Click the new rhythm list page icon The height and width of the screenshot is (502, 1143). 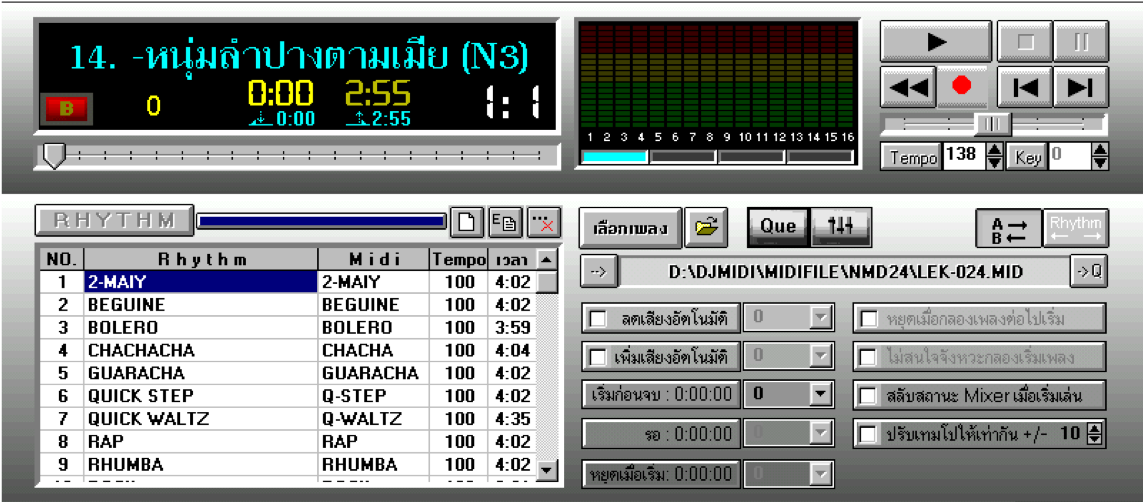click(x=465, y=222)
